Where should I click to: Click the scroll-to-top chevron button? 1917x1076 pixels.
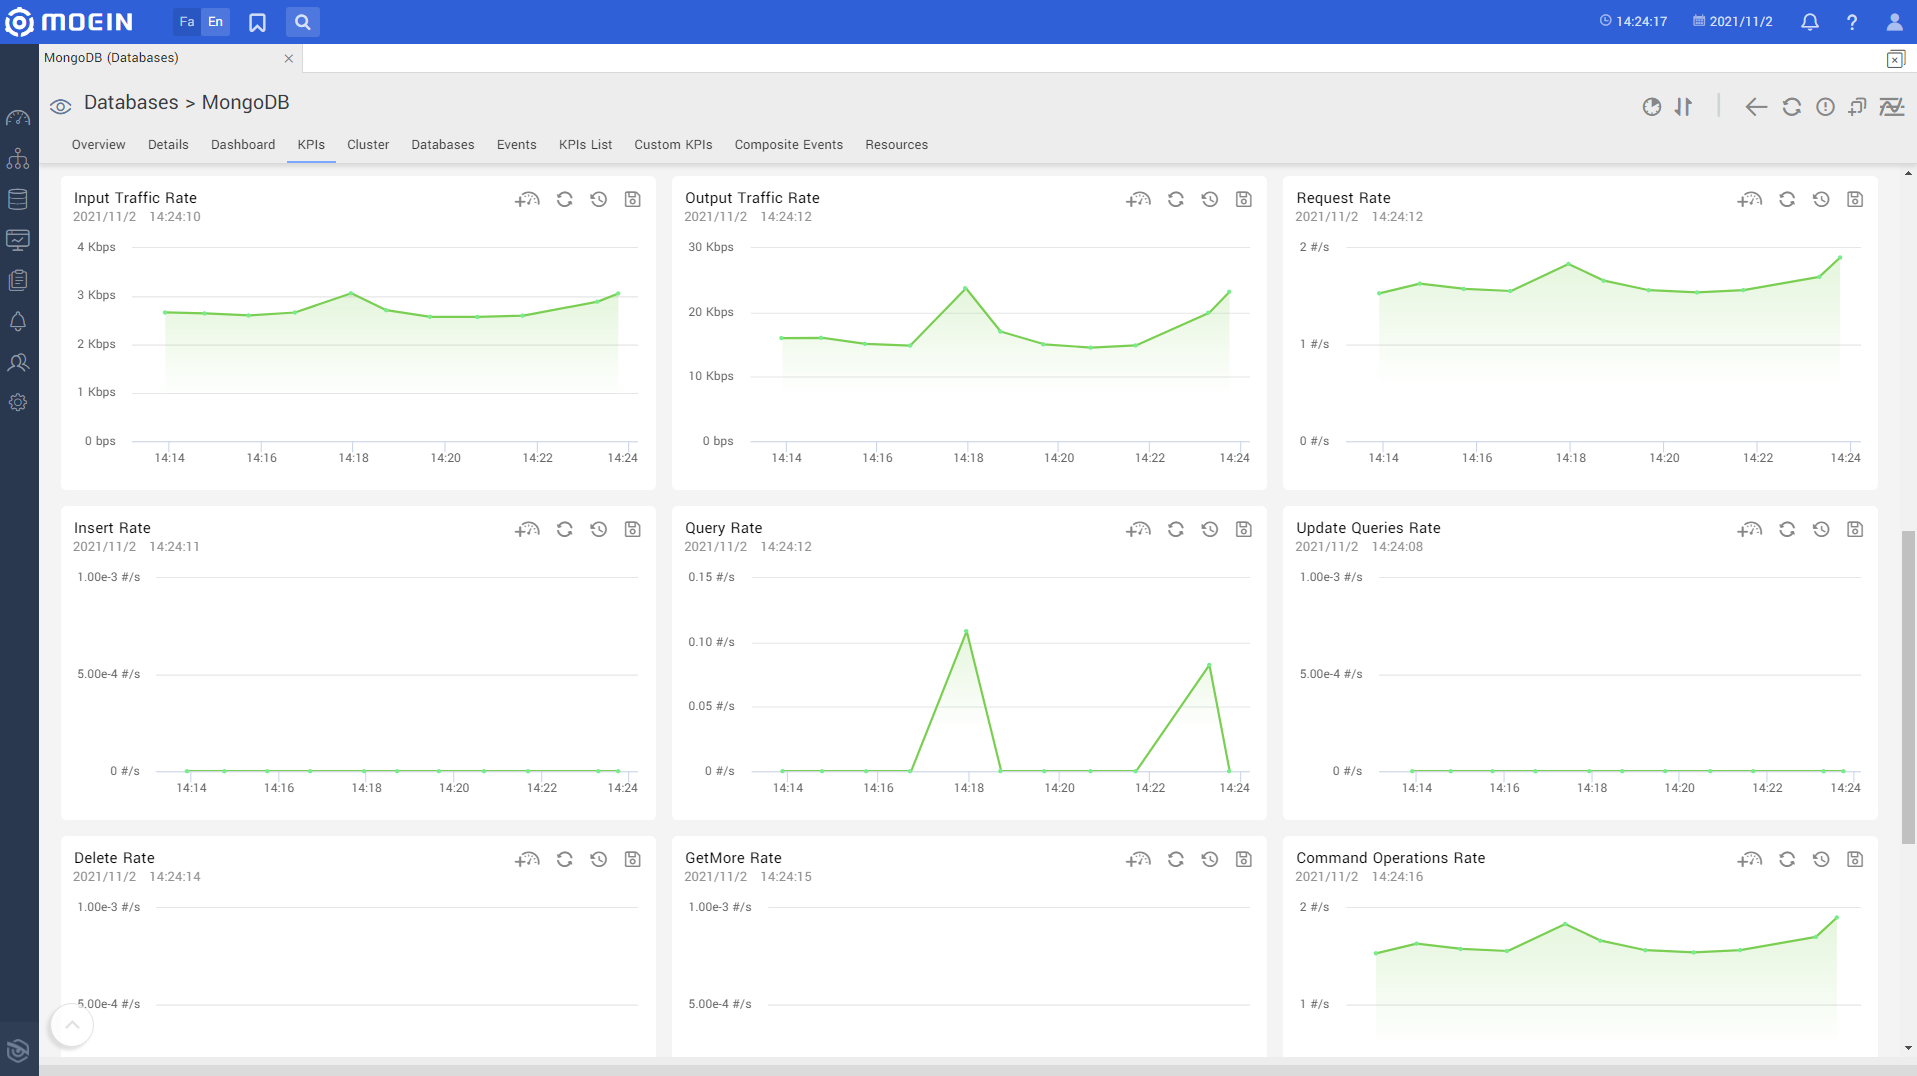point(72,1025)
